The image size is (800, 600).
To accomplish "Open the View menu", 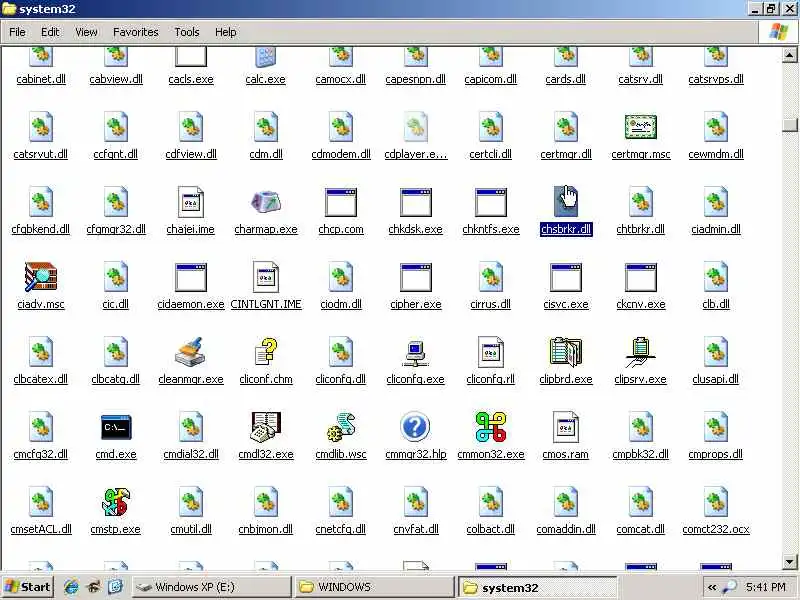I will pyautogui.click(x=86, y=32).
